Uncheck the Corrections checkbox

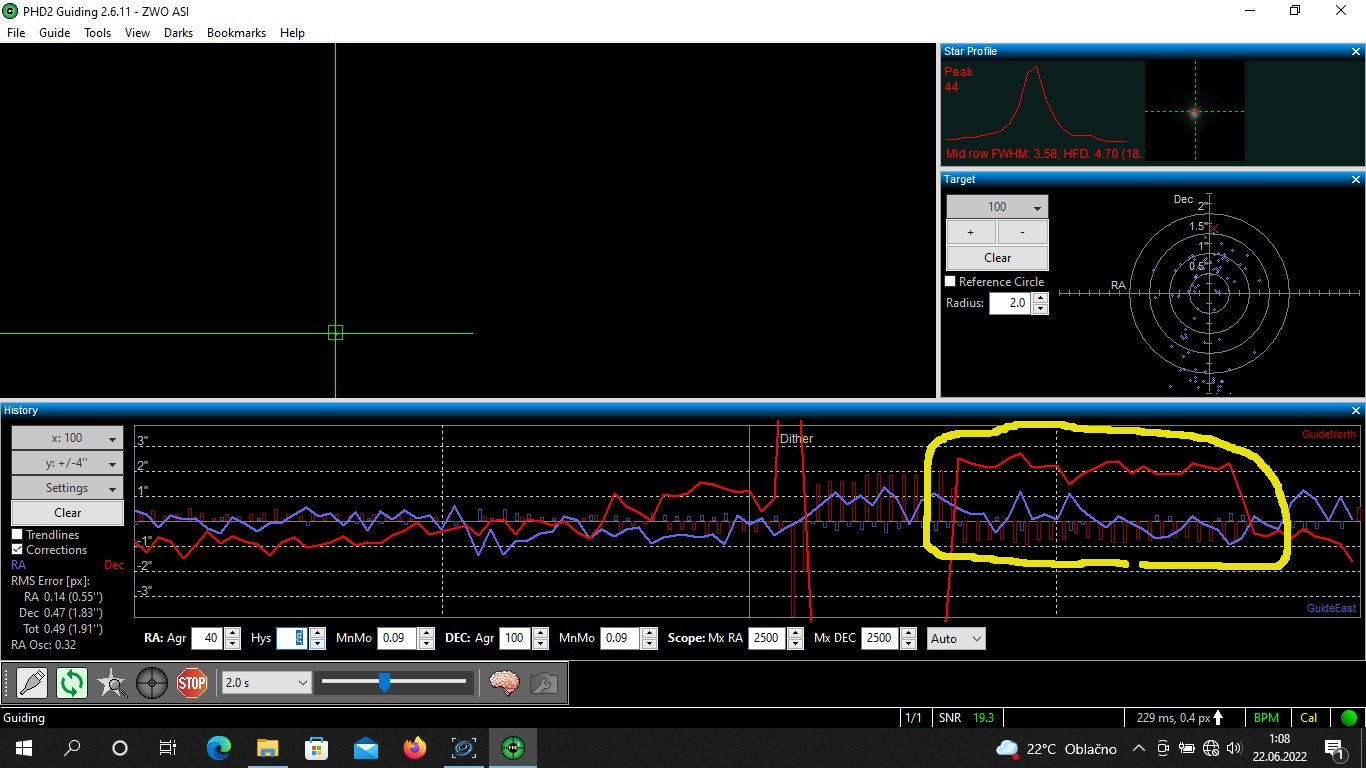17,550
